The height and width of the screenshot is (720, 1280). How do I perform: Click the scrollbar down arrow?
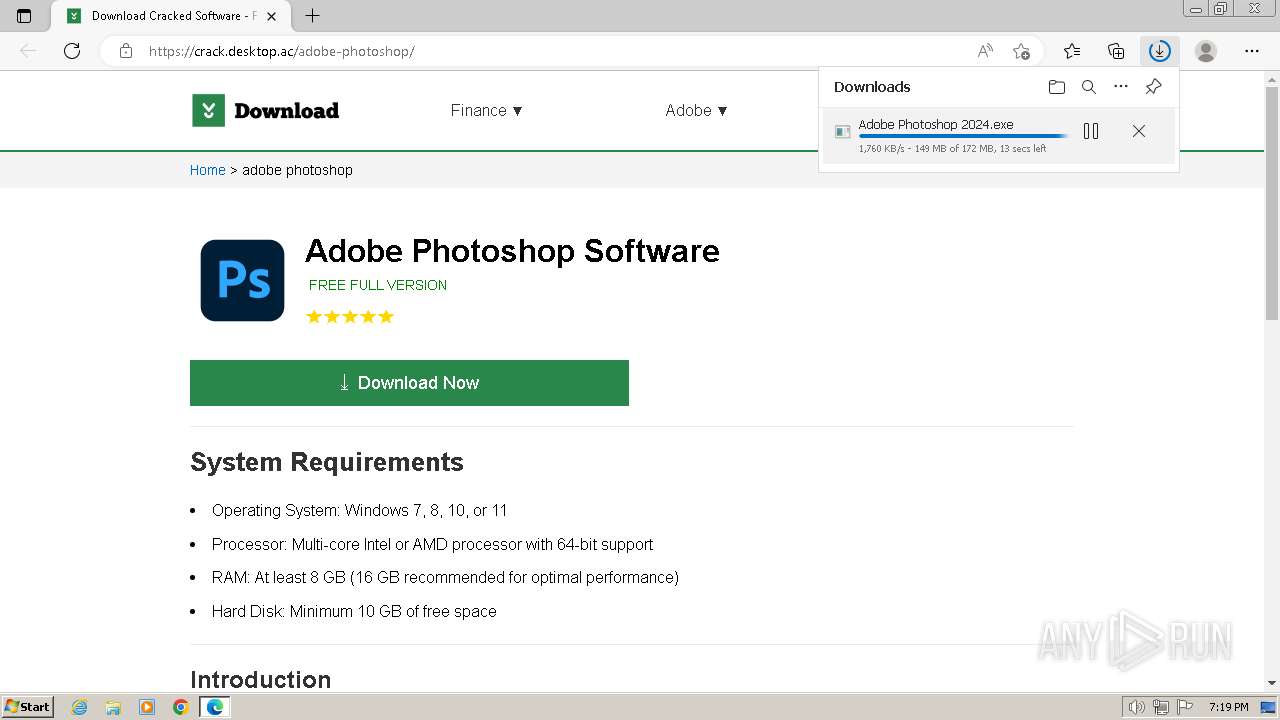pyautogui.click(x=1272, y=683)
